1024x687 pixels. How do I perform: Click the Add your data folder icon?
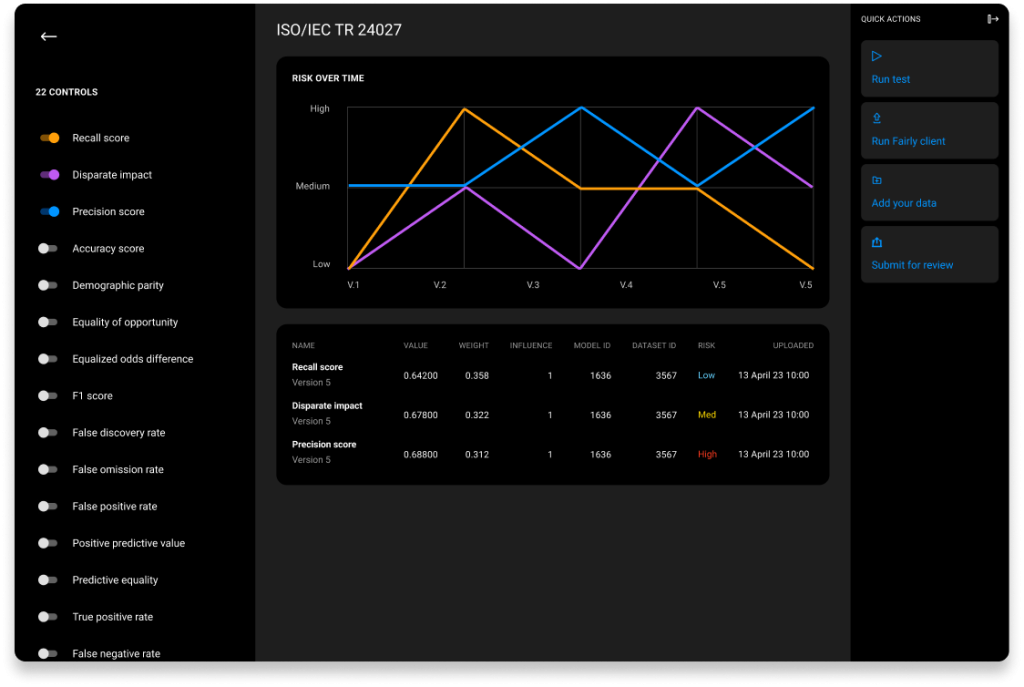click(876, 180)
